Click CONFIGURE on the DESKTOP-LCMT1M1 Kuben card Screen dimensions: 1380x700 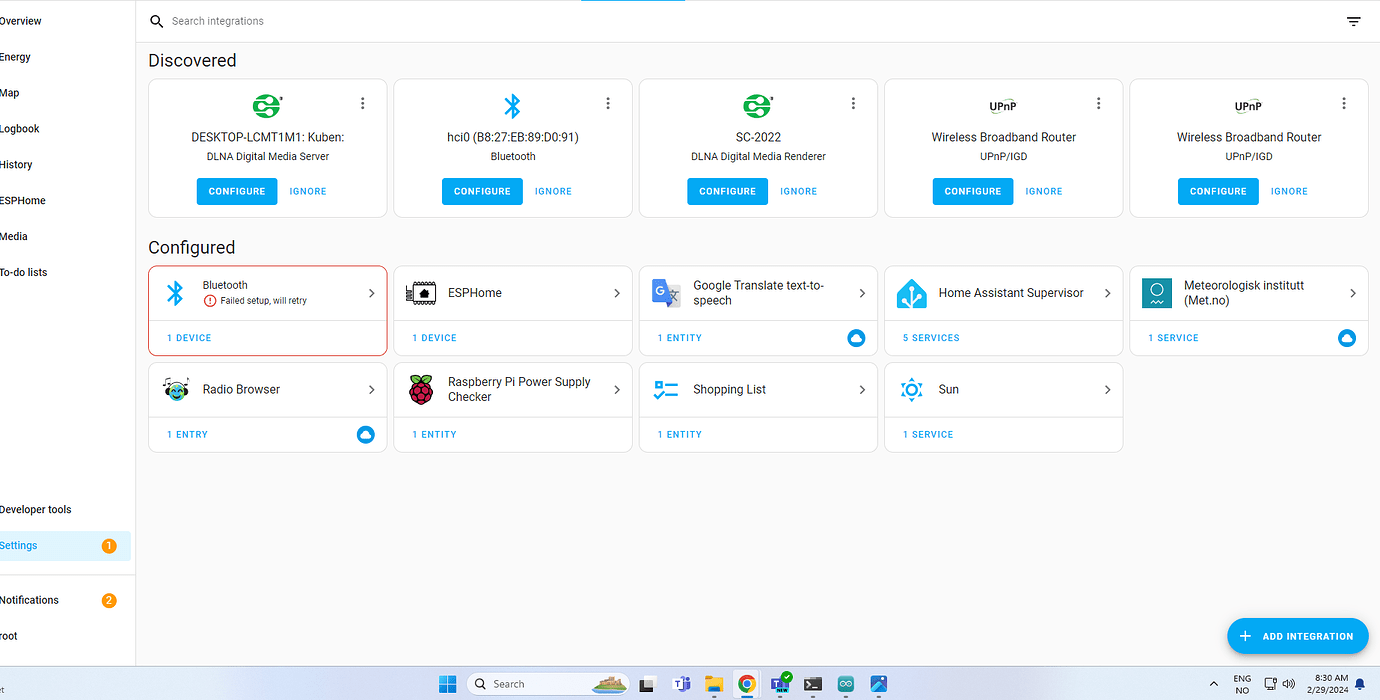[236, 191]
